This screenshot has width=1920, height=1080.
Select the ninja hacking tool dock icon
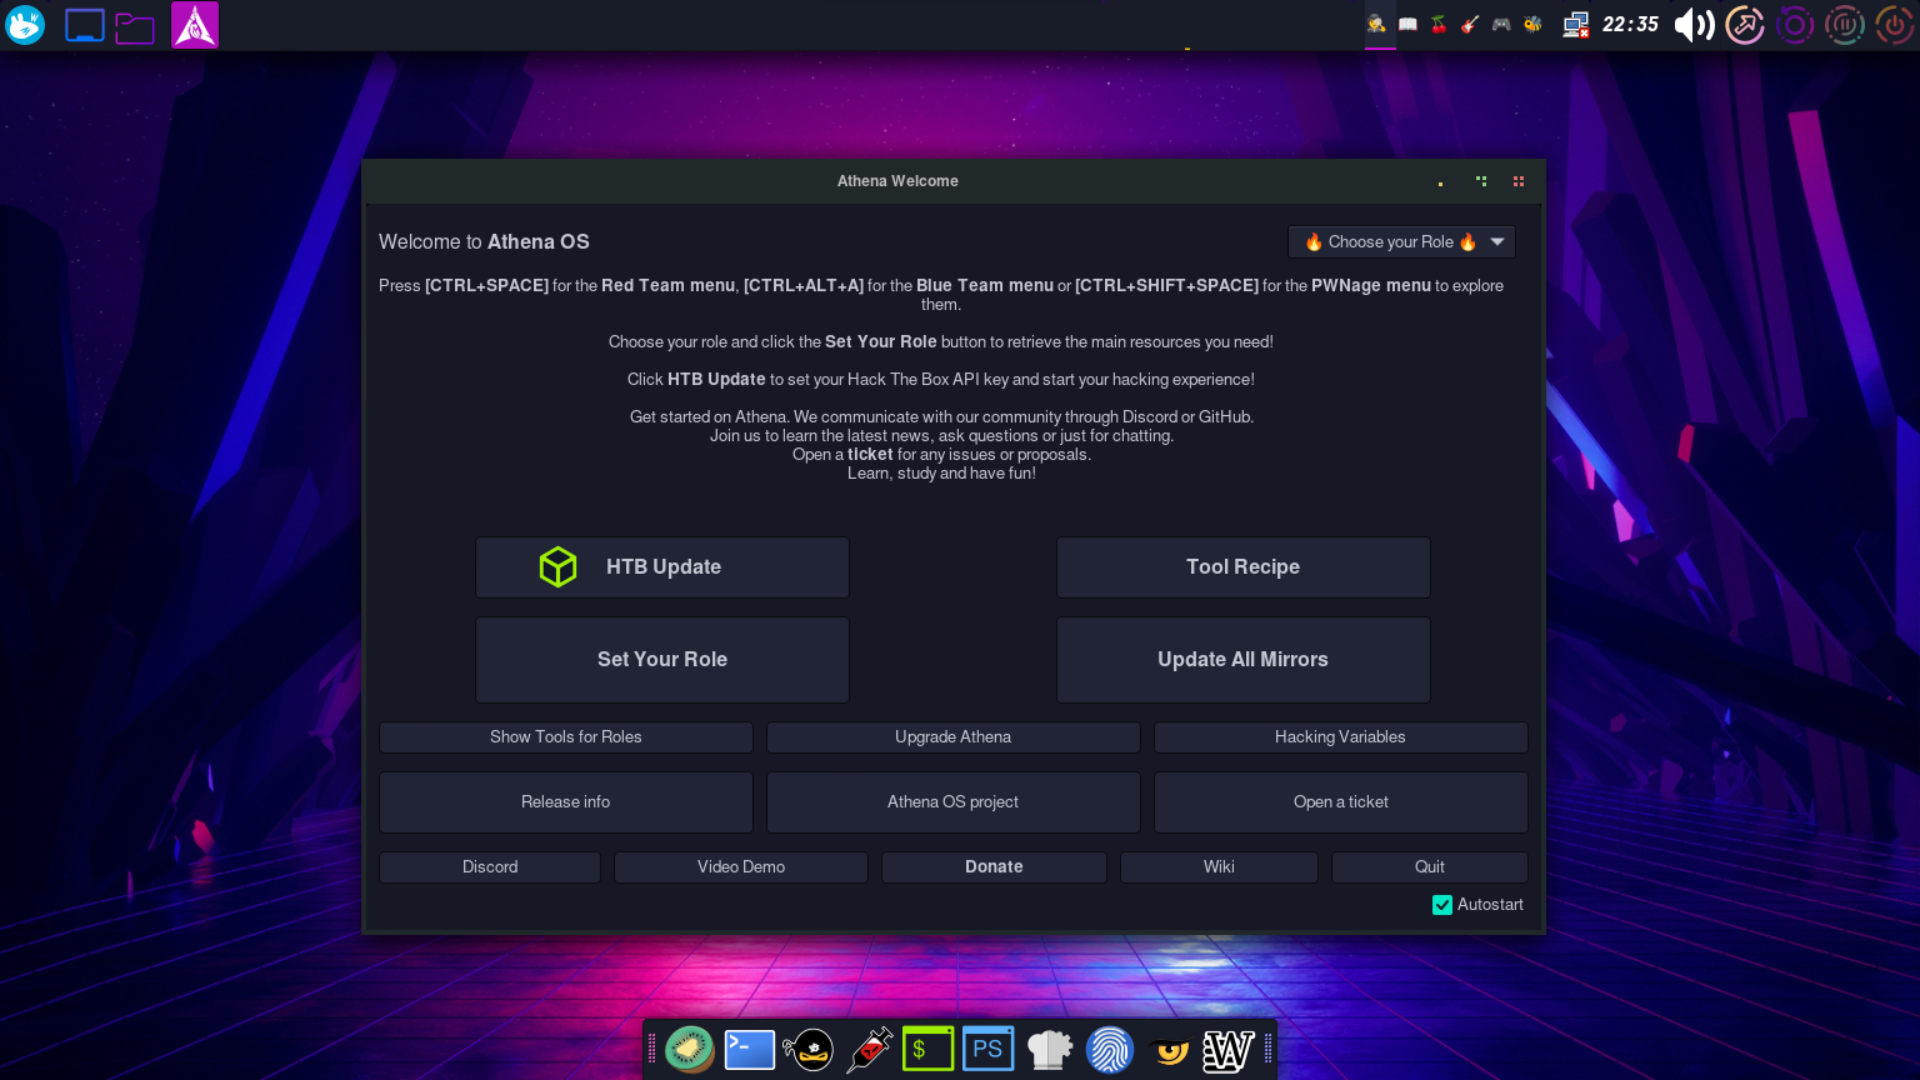tap(810, 1049)
